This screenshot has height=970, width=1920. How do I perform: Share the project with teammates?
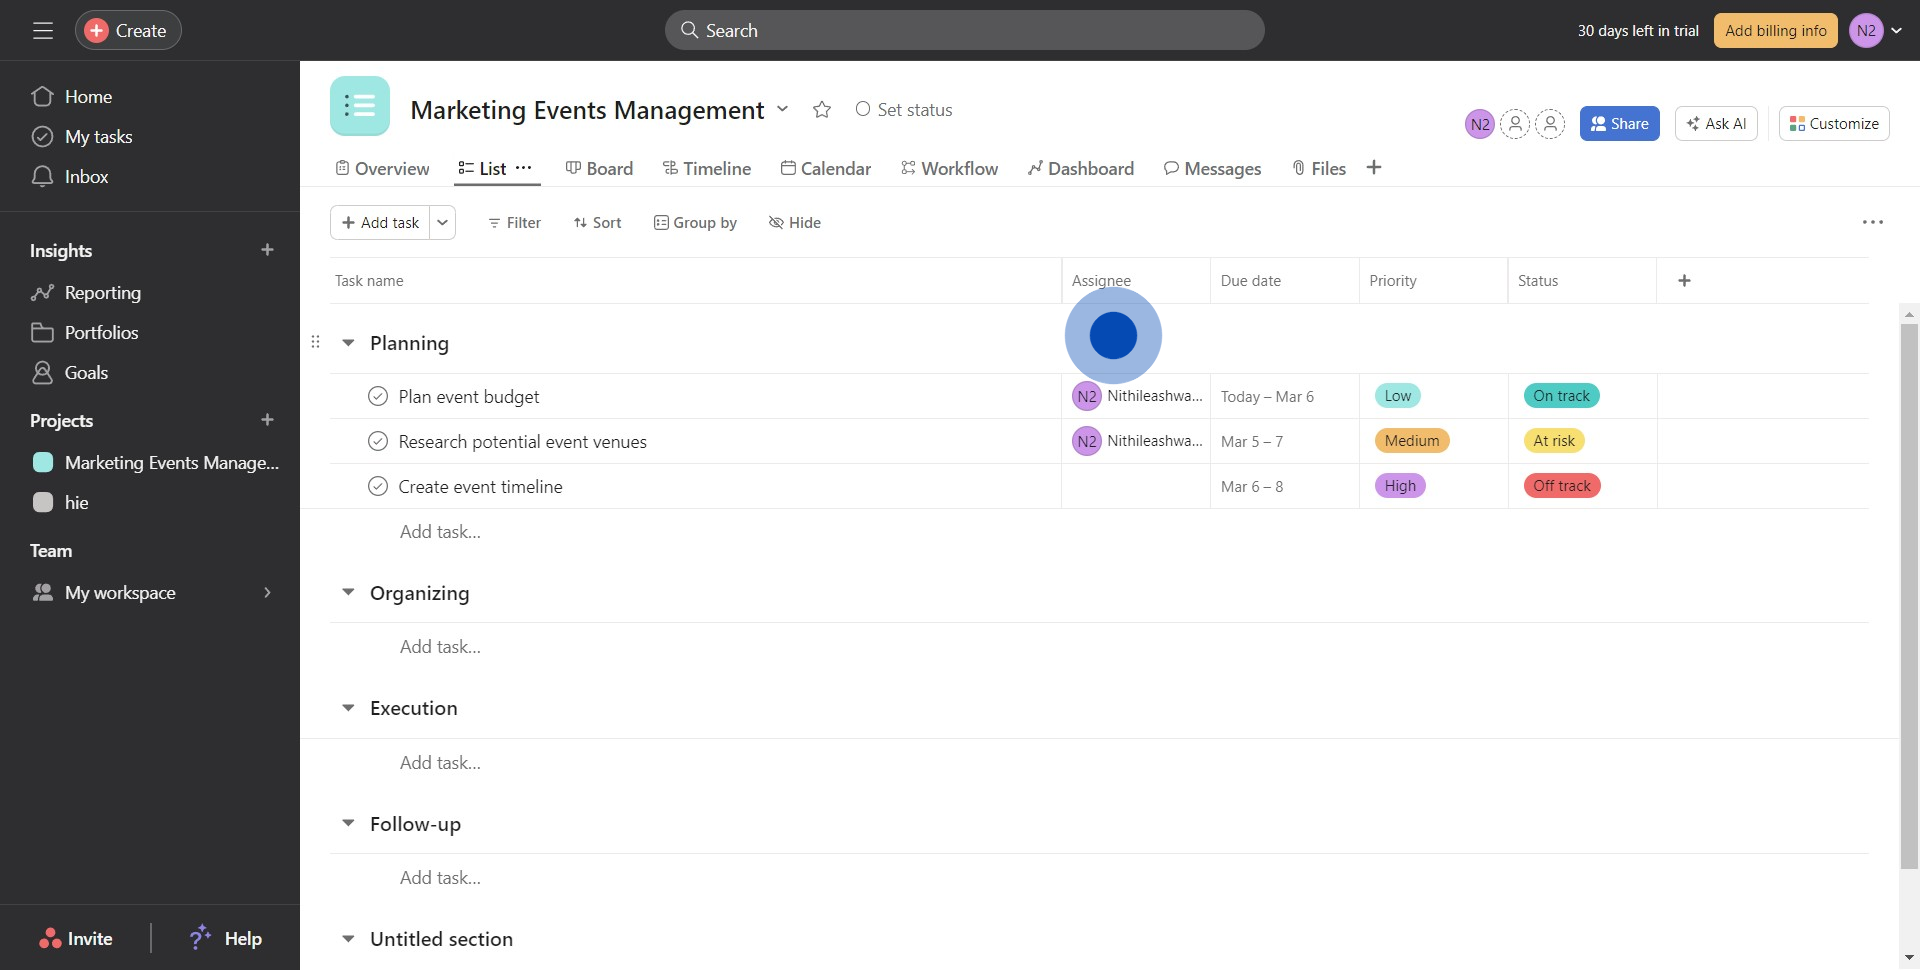click(1619, 123)
